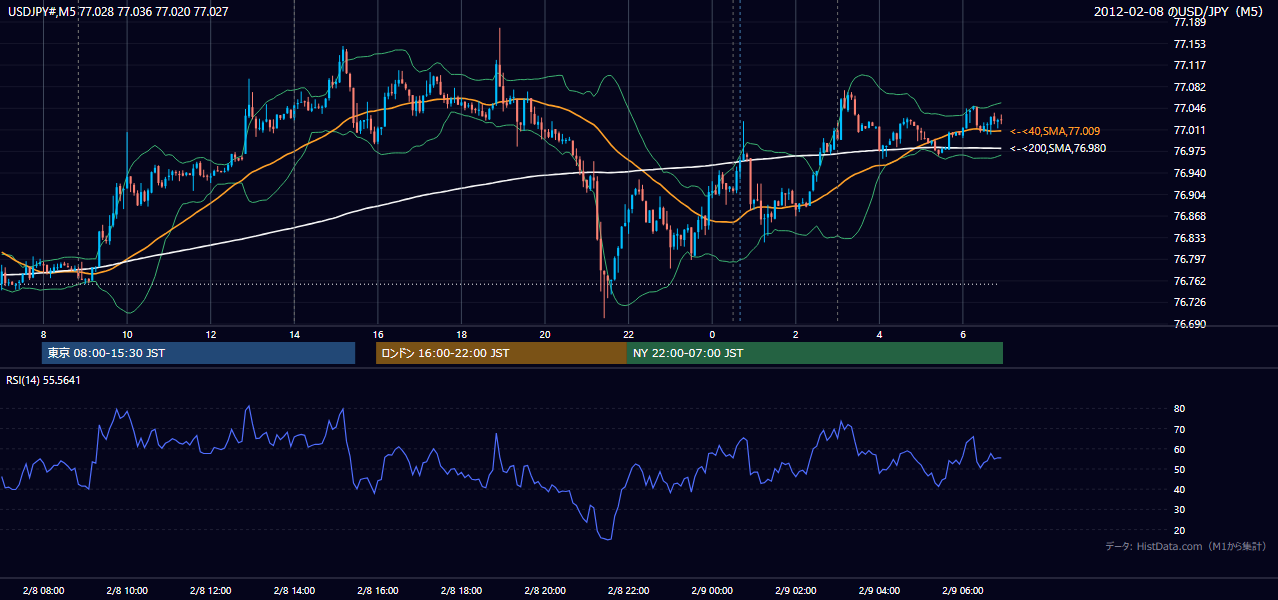The height and width of the screenshot is (600, 1278).
Task: Click the 2/9 04:00 date axis label
Action: coord(879,590)
